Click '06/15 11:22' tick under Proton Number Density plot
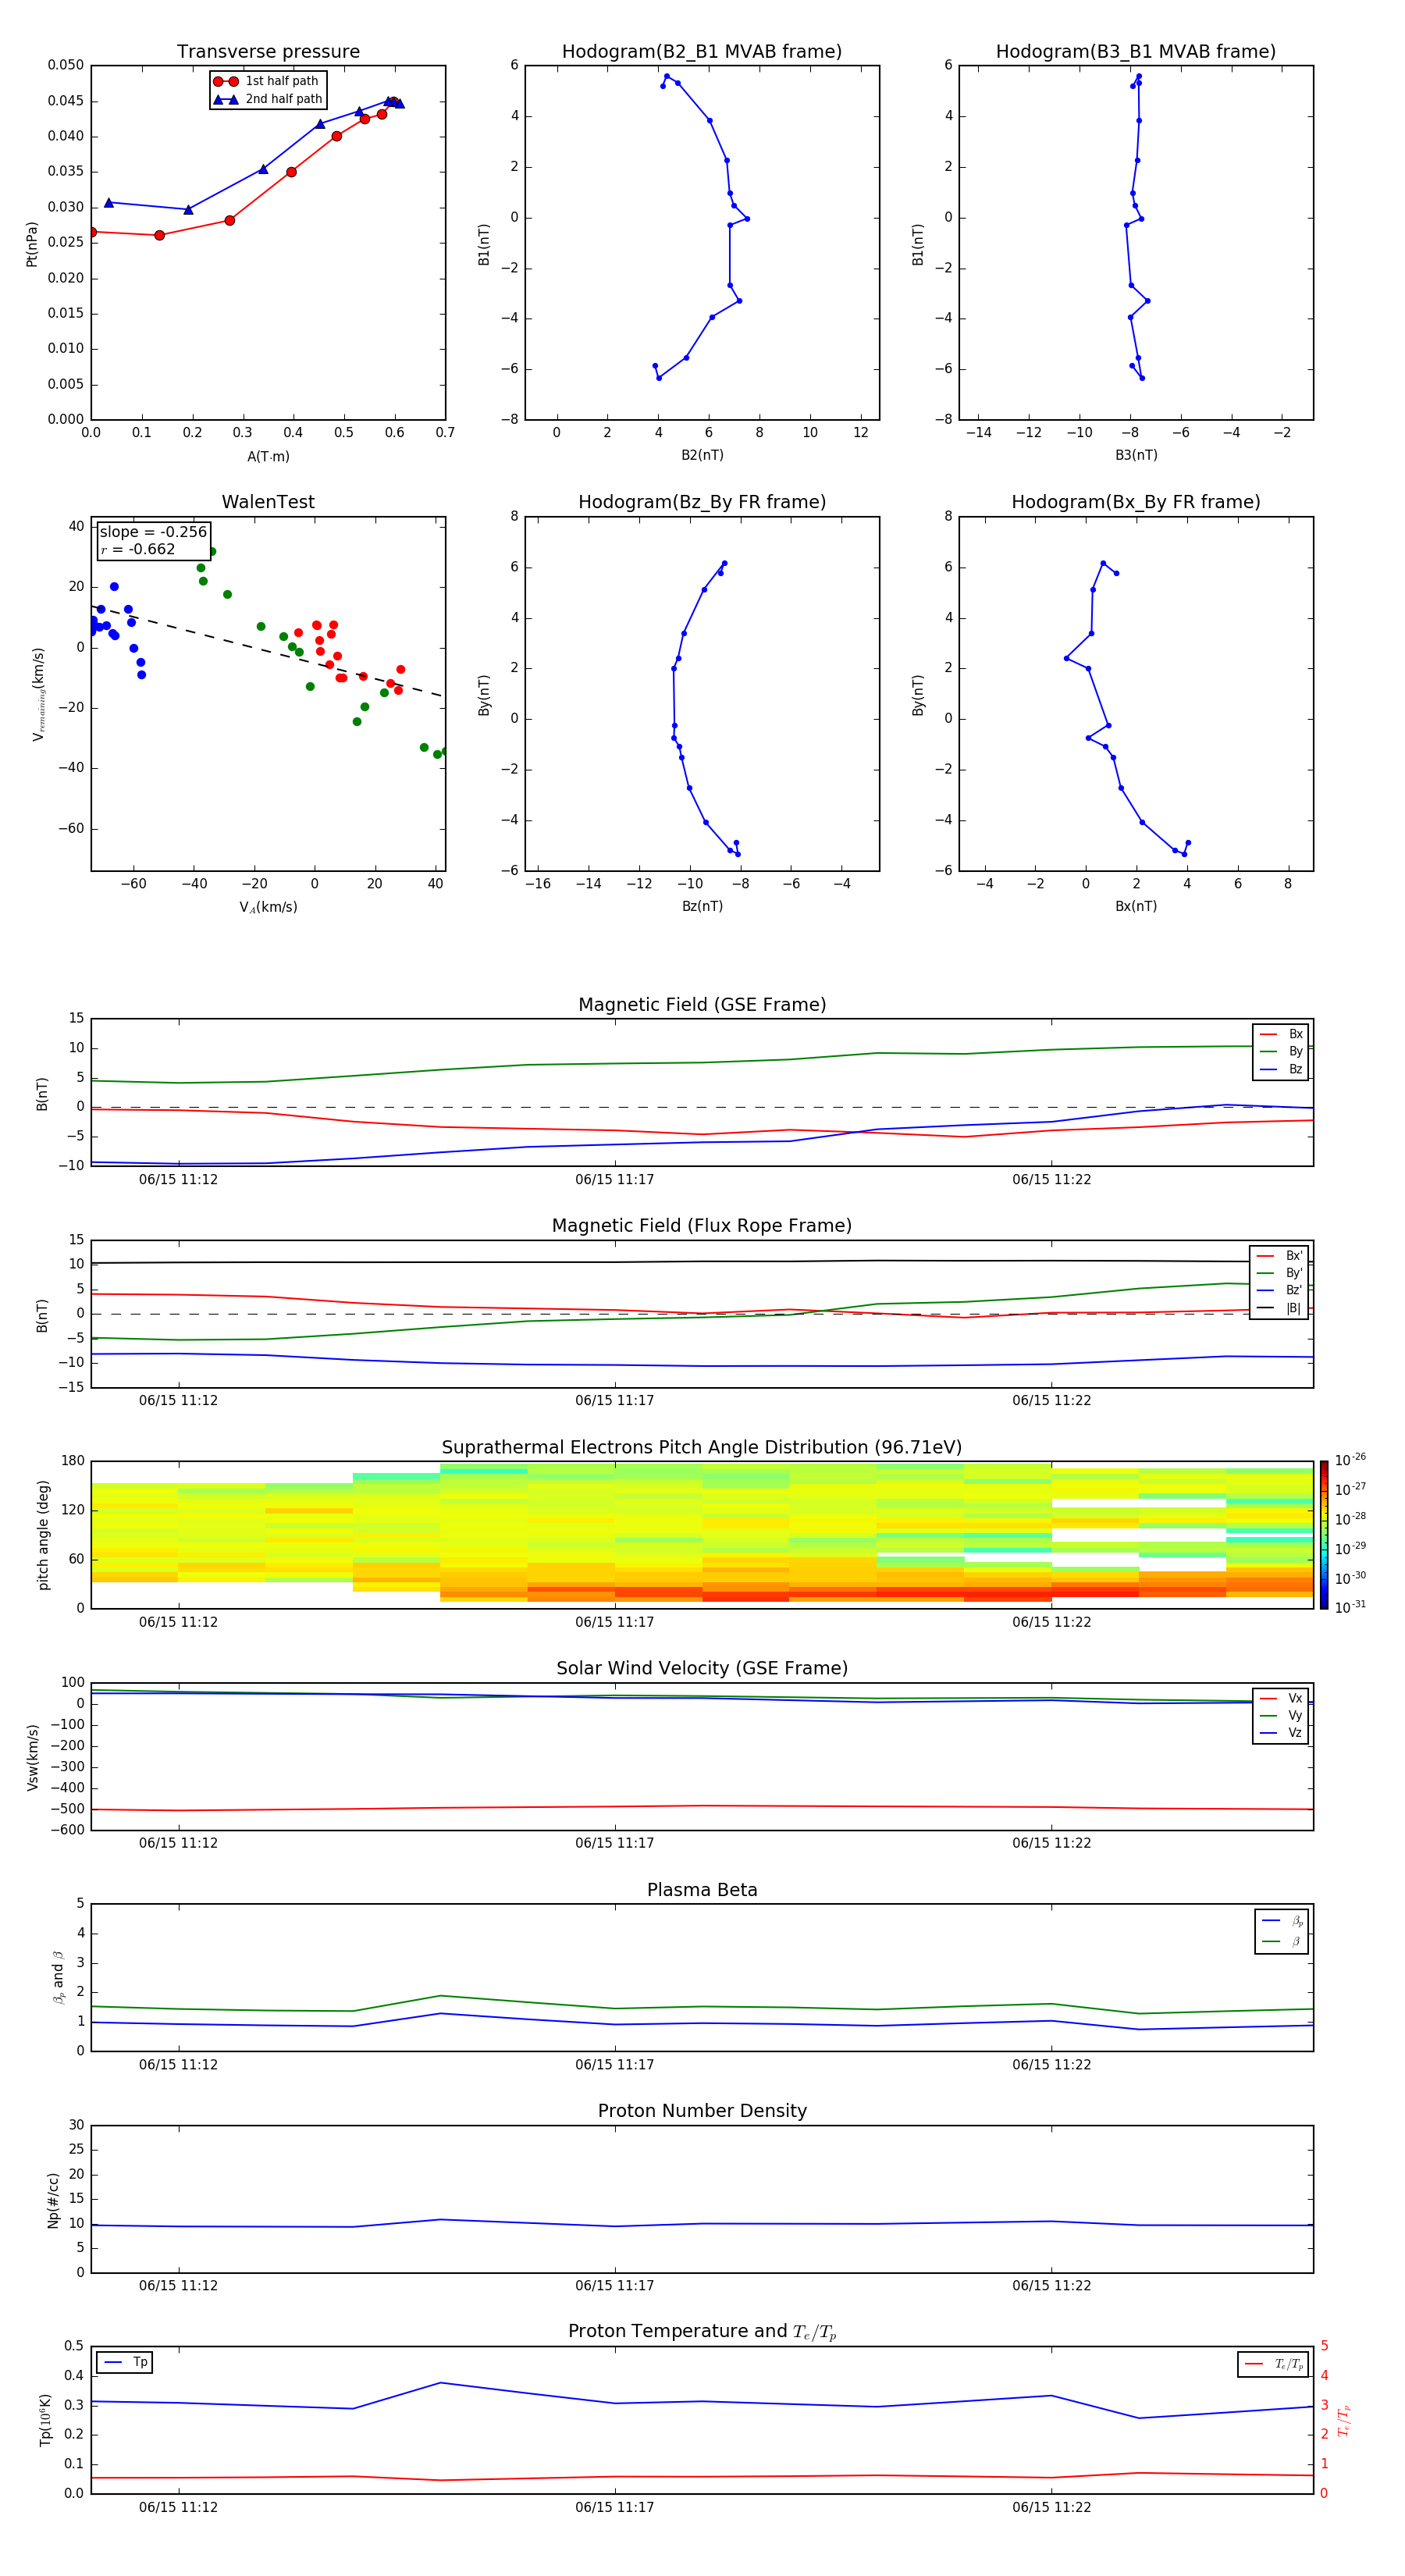 click(1051, 2286)
